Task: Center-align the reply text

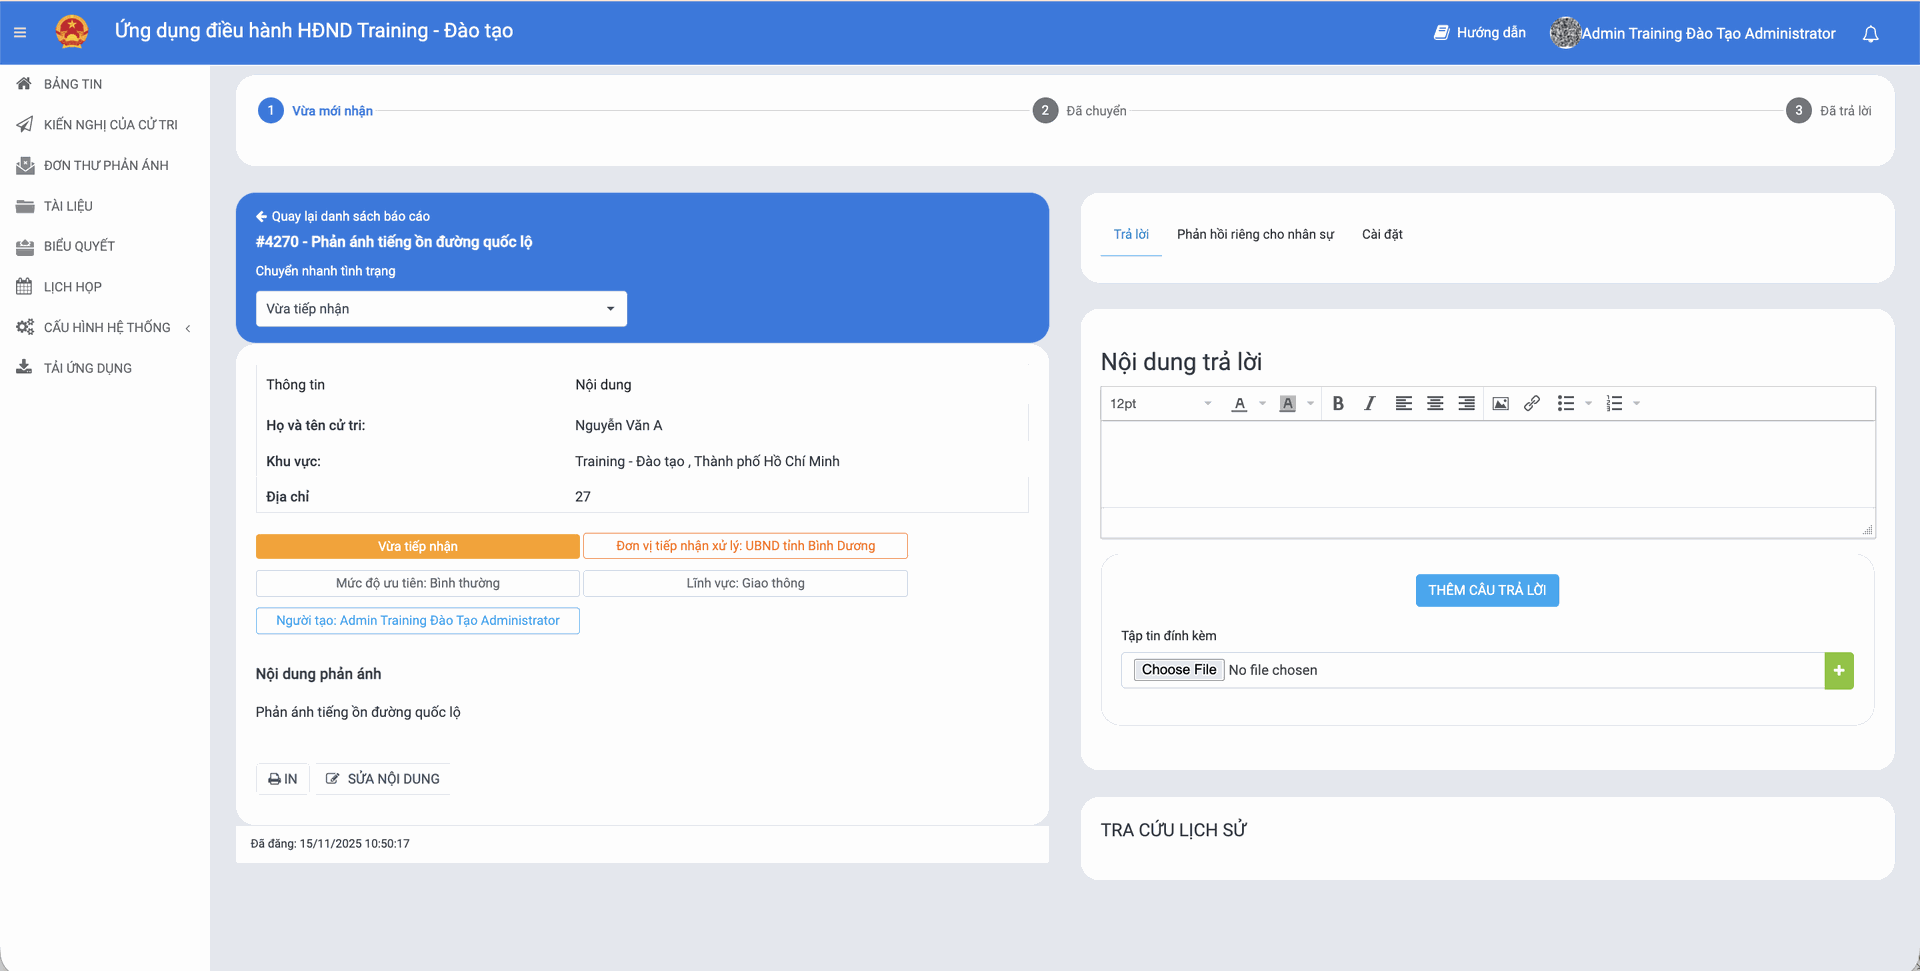Action: coord(1435,404)
